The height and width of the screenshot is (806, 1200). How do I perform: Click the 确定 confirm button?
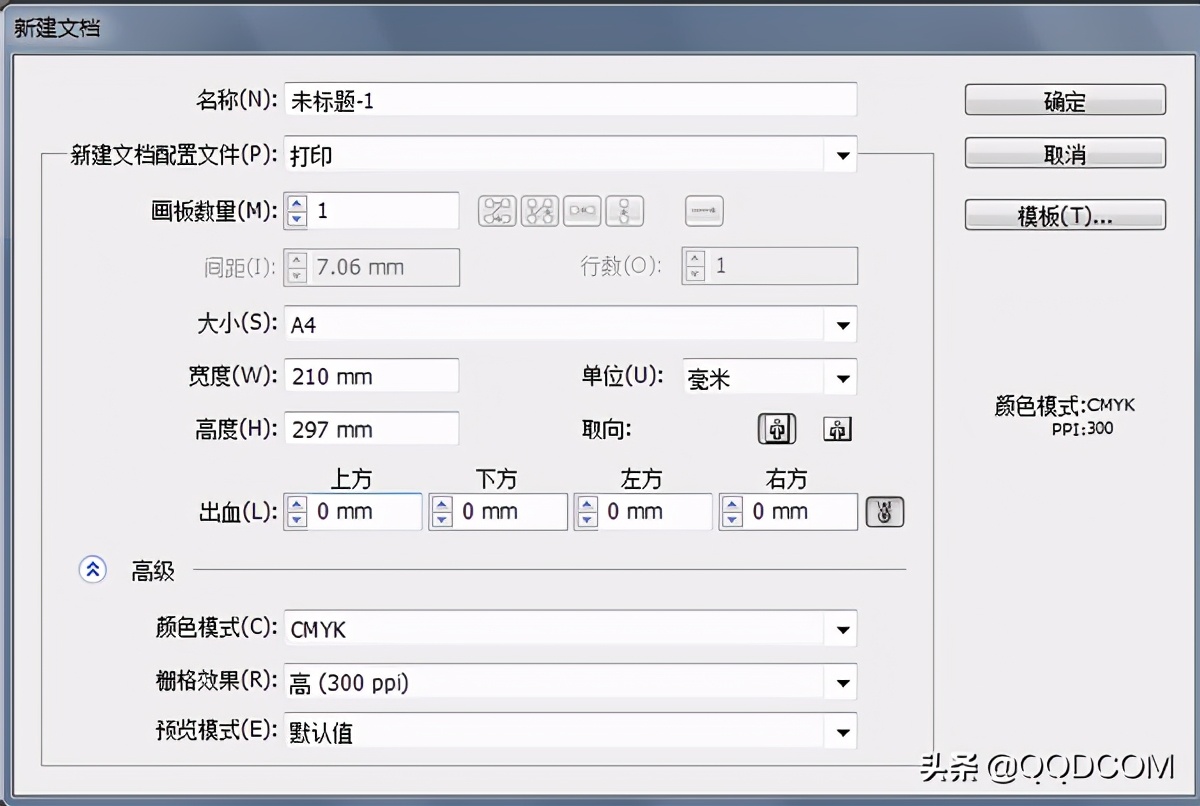point(1064,99)
